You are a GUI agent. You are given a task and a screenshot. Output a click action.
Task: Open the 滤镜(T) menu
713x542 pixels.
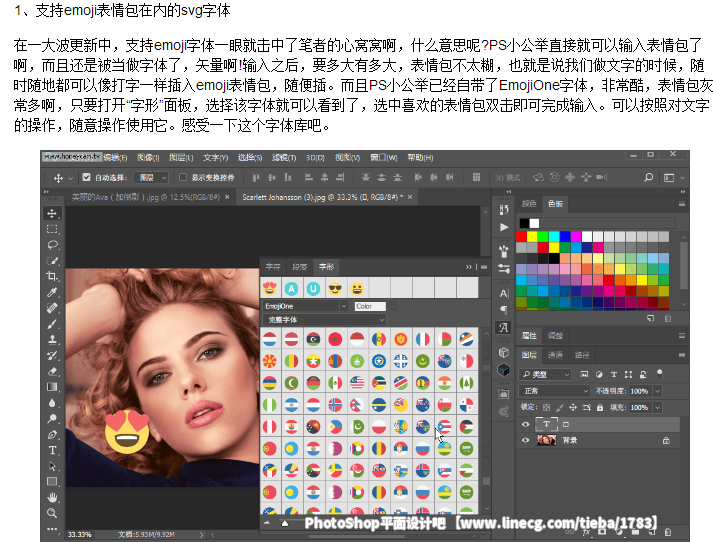coord(284,158)
